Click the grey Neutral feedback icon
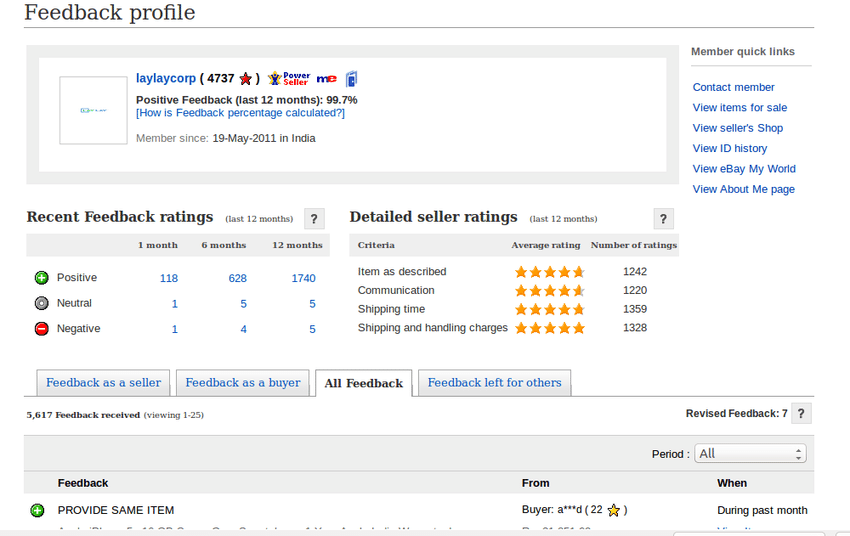 (42, 303)
